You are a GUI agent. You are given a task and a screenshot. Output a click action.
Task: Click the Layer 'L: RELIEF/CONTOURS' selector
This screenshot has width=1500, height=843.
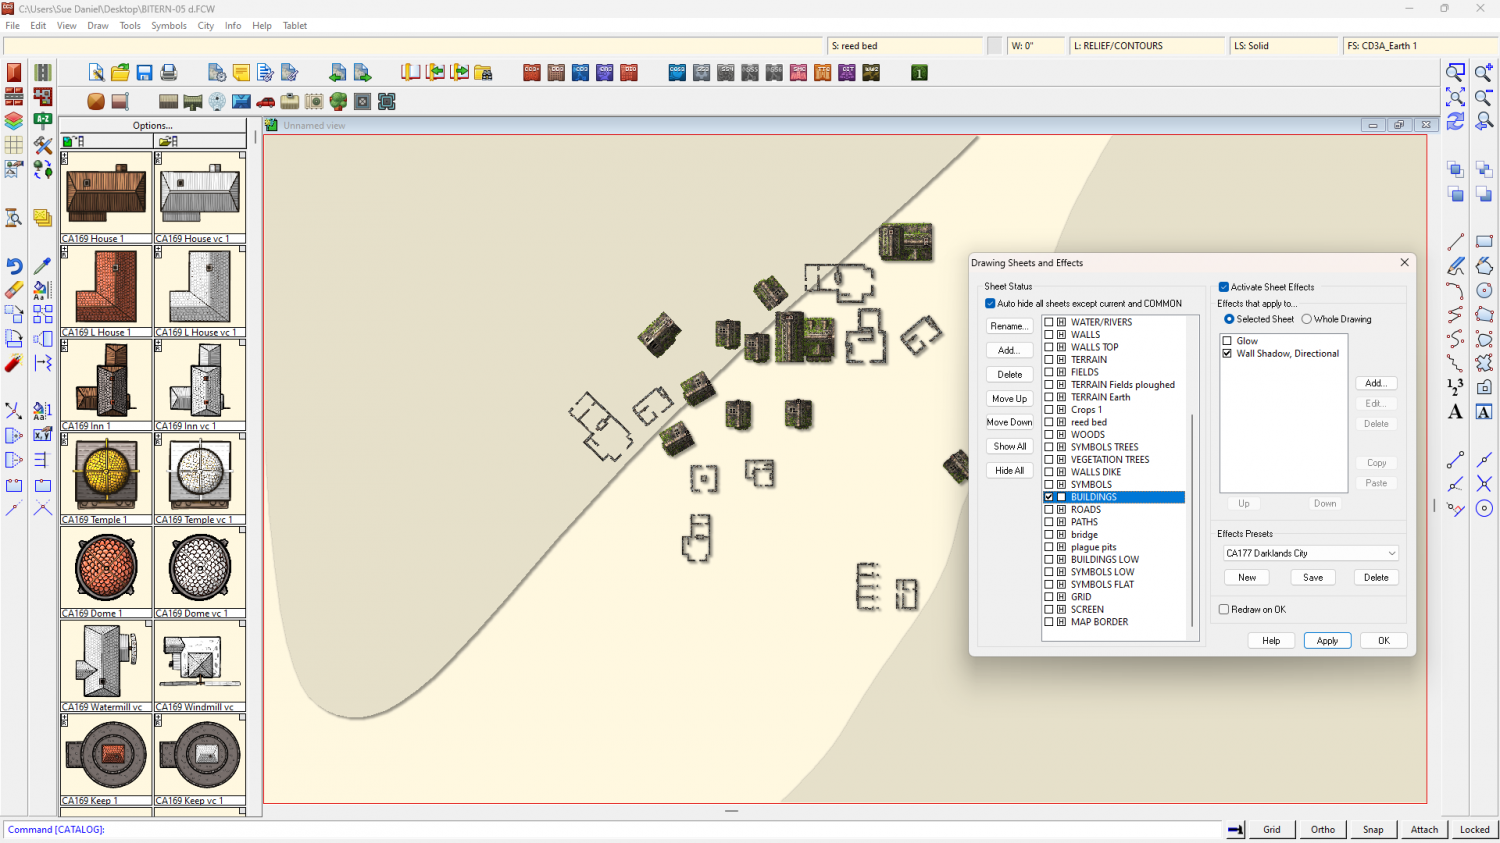(1147, 46)
